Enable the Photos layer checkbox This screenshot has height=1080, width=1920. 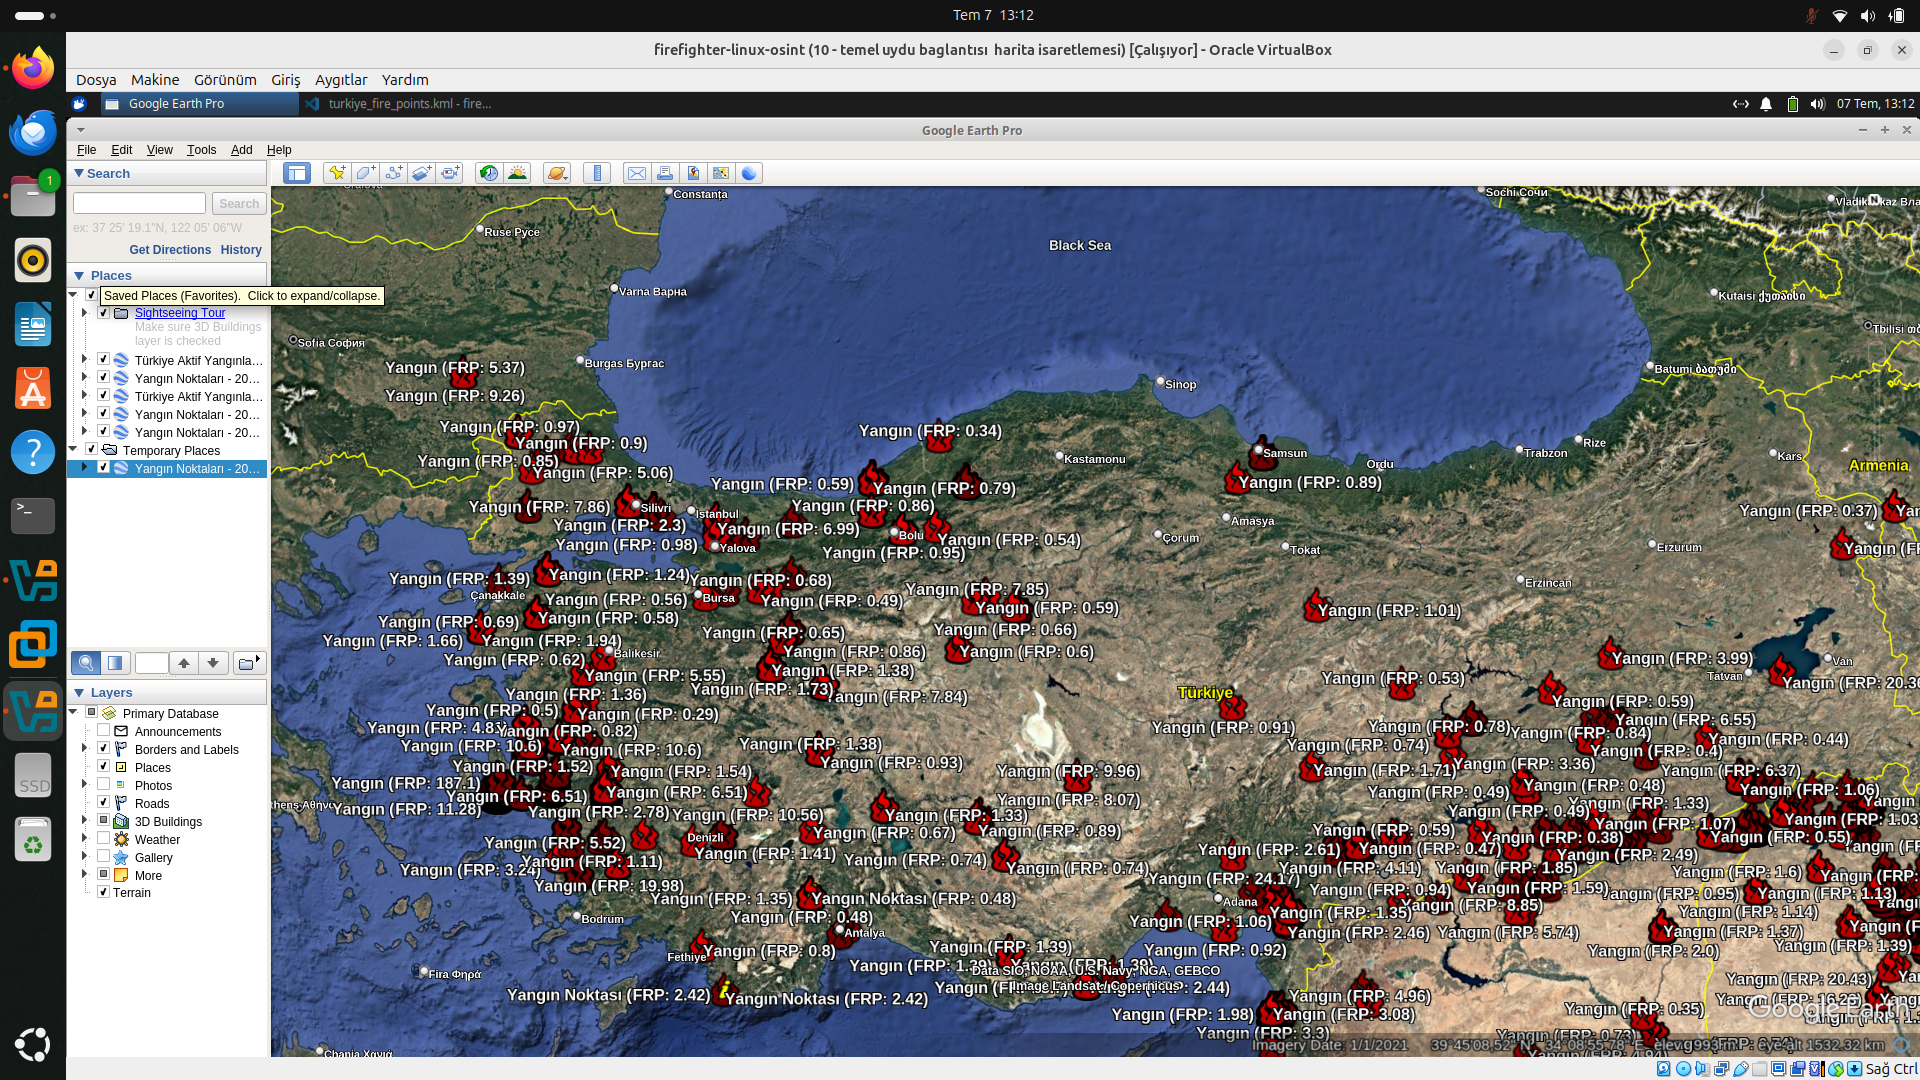103,785
